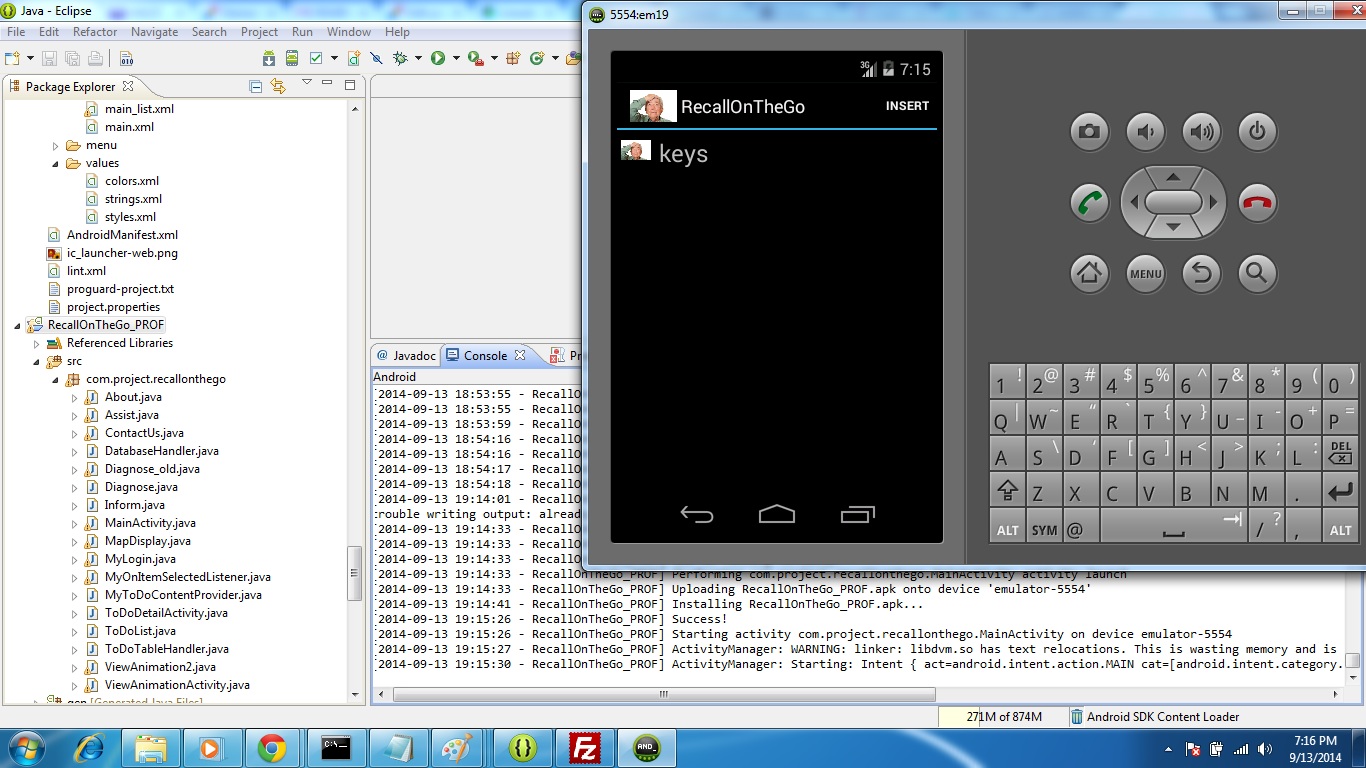1366x768 pixels.
Task: Click emulator search button
Action: coord(1257,273)
